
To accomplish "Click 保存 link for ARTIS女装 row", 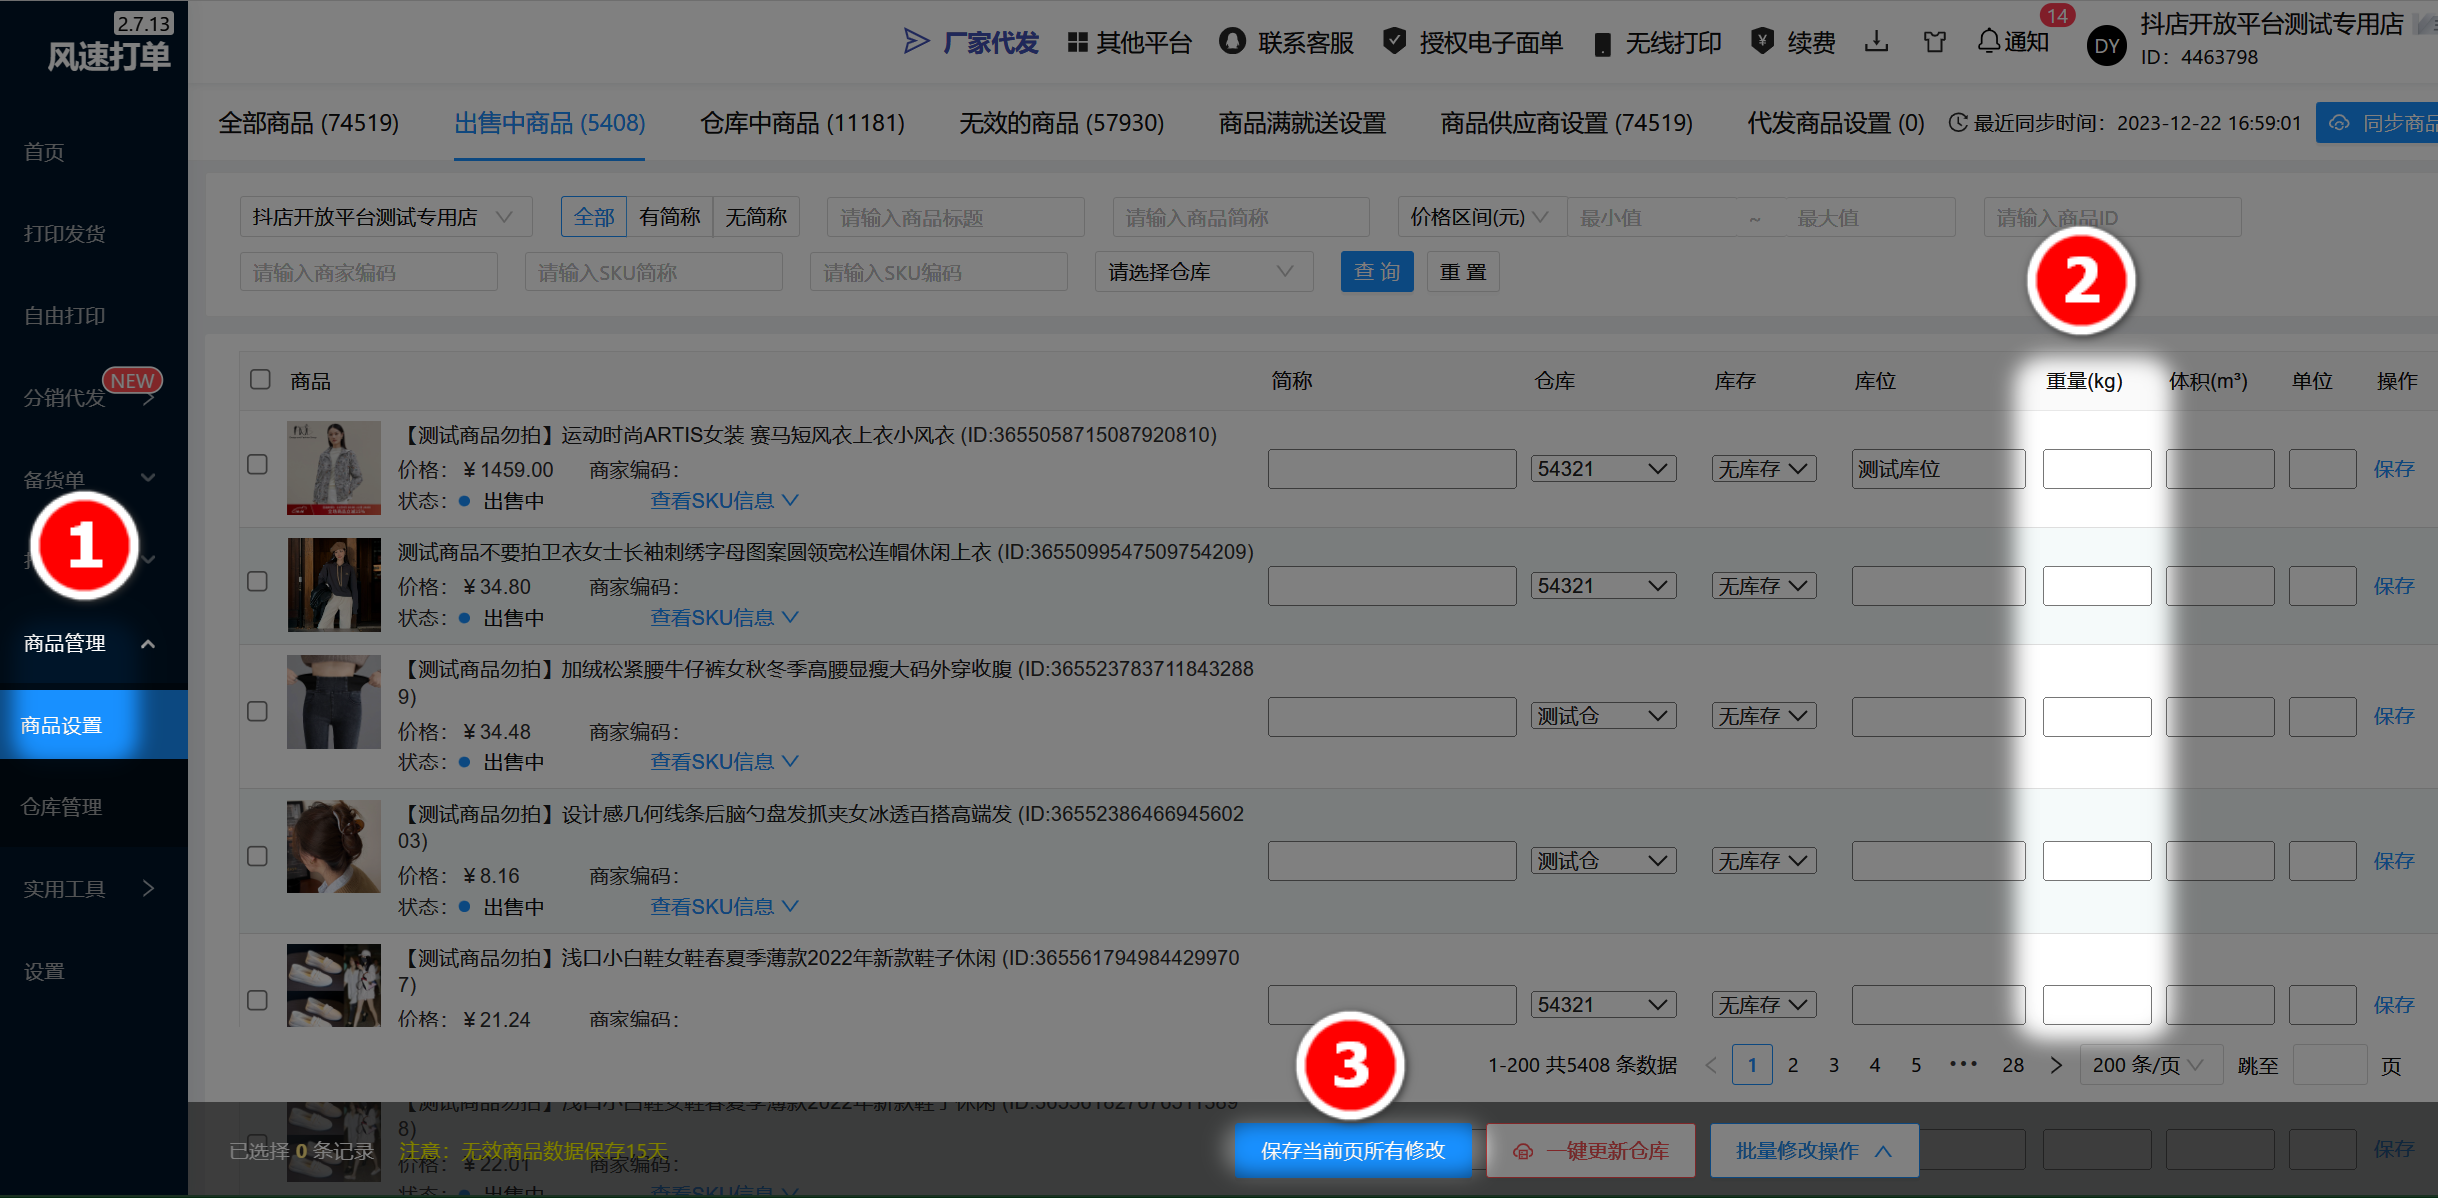I will (2394, 469).
